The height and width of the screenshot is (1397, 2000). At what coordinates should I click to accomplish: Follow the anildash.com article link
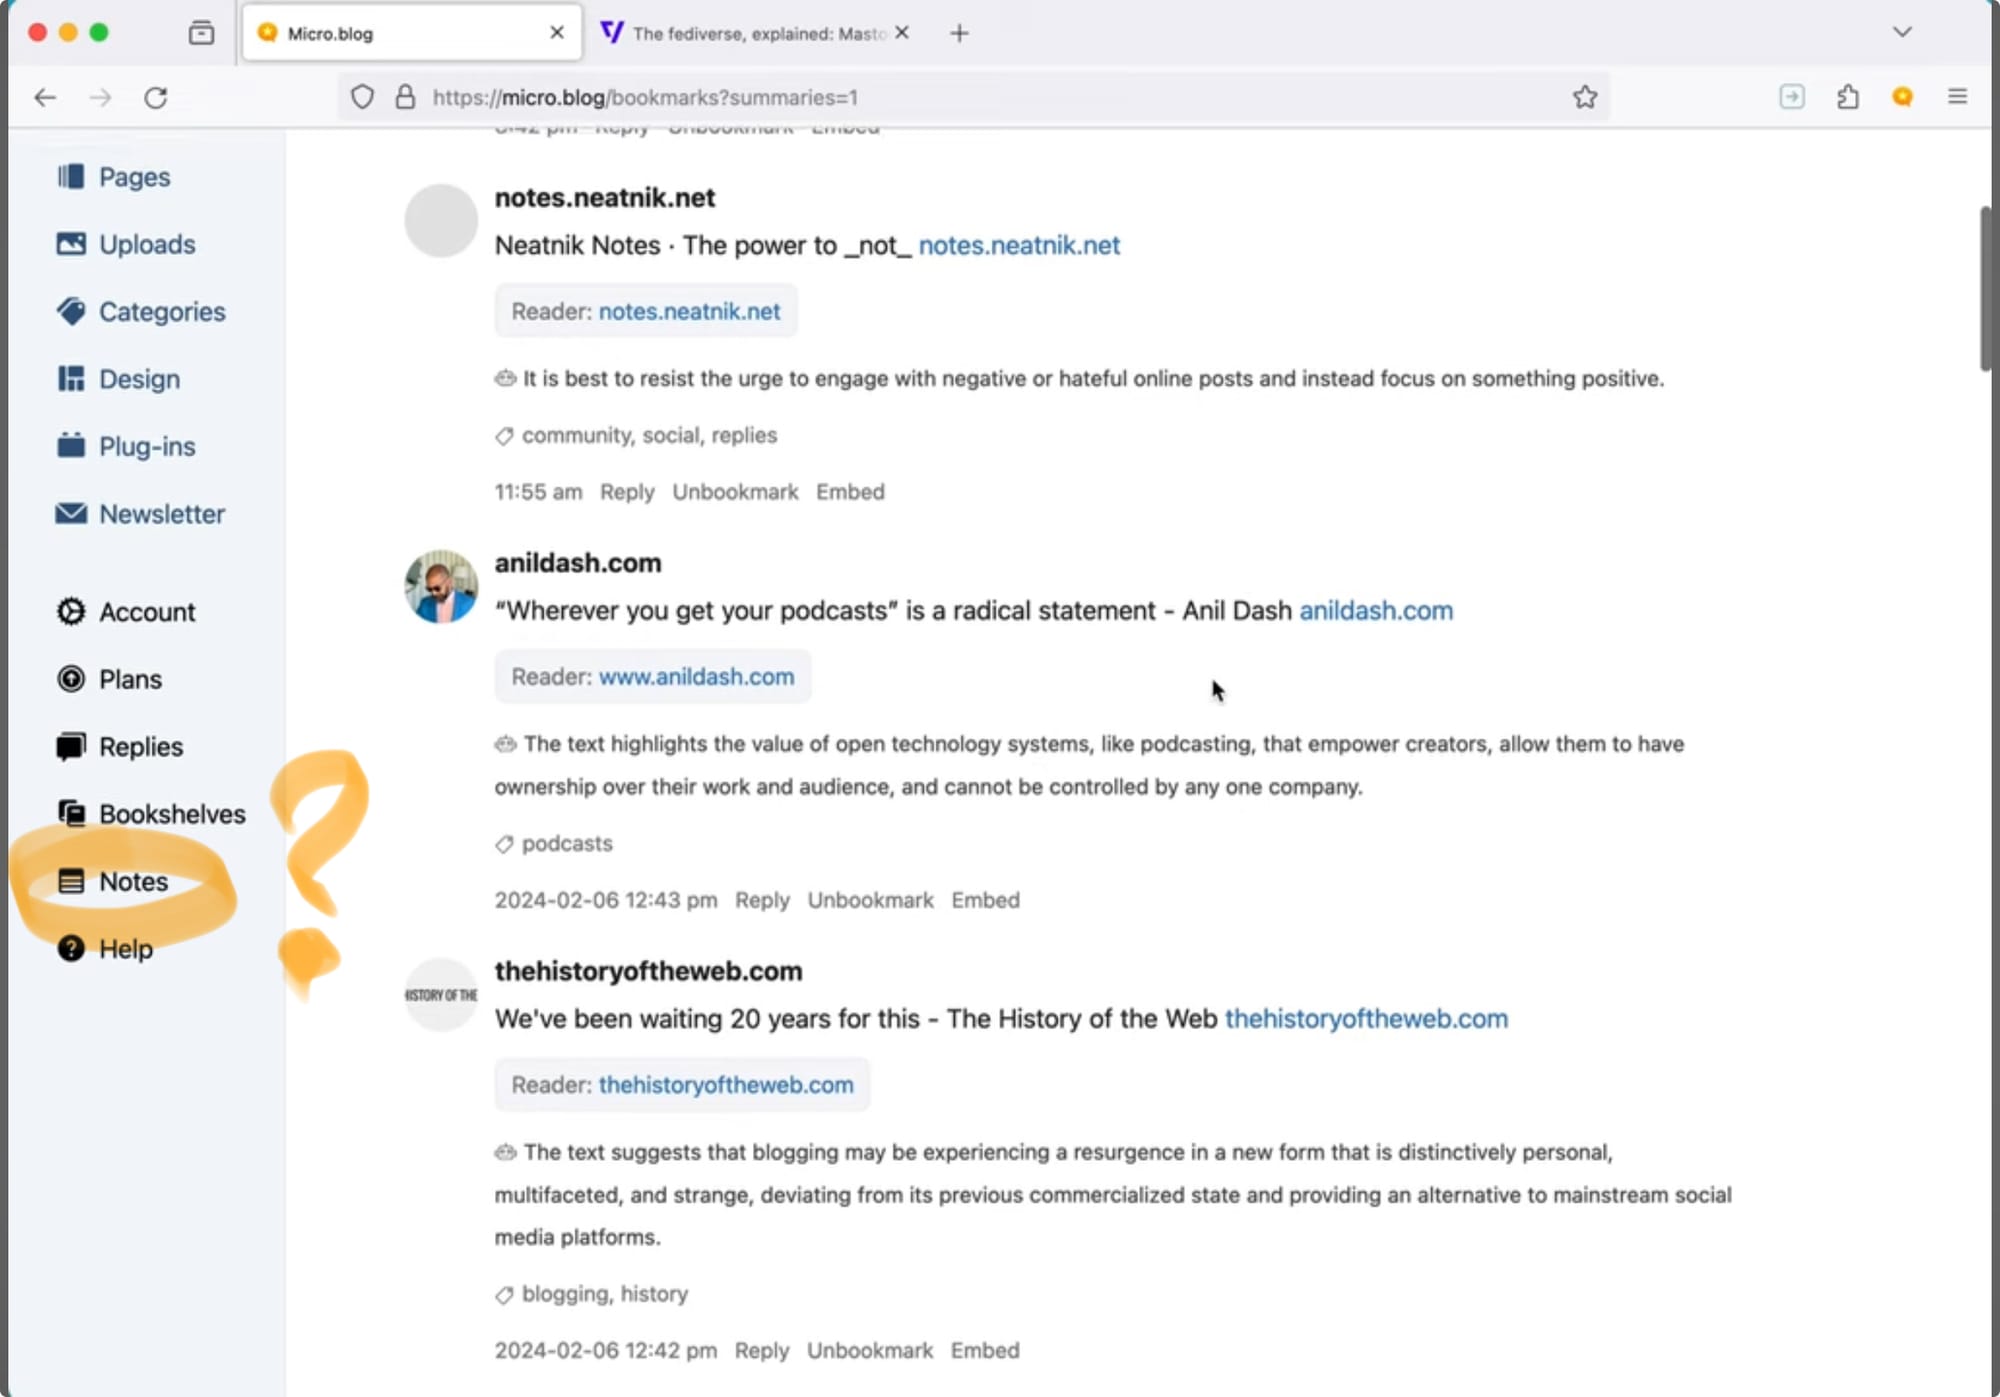tap(1375, 610)
